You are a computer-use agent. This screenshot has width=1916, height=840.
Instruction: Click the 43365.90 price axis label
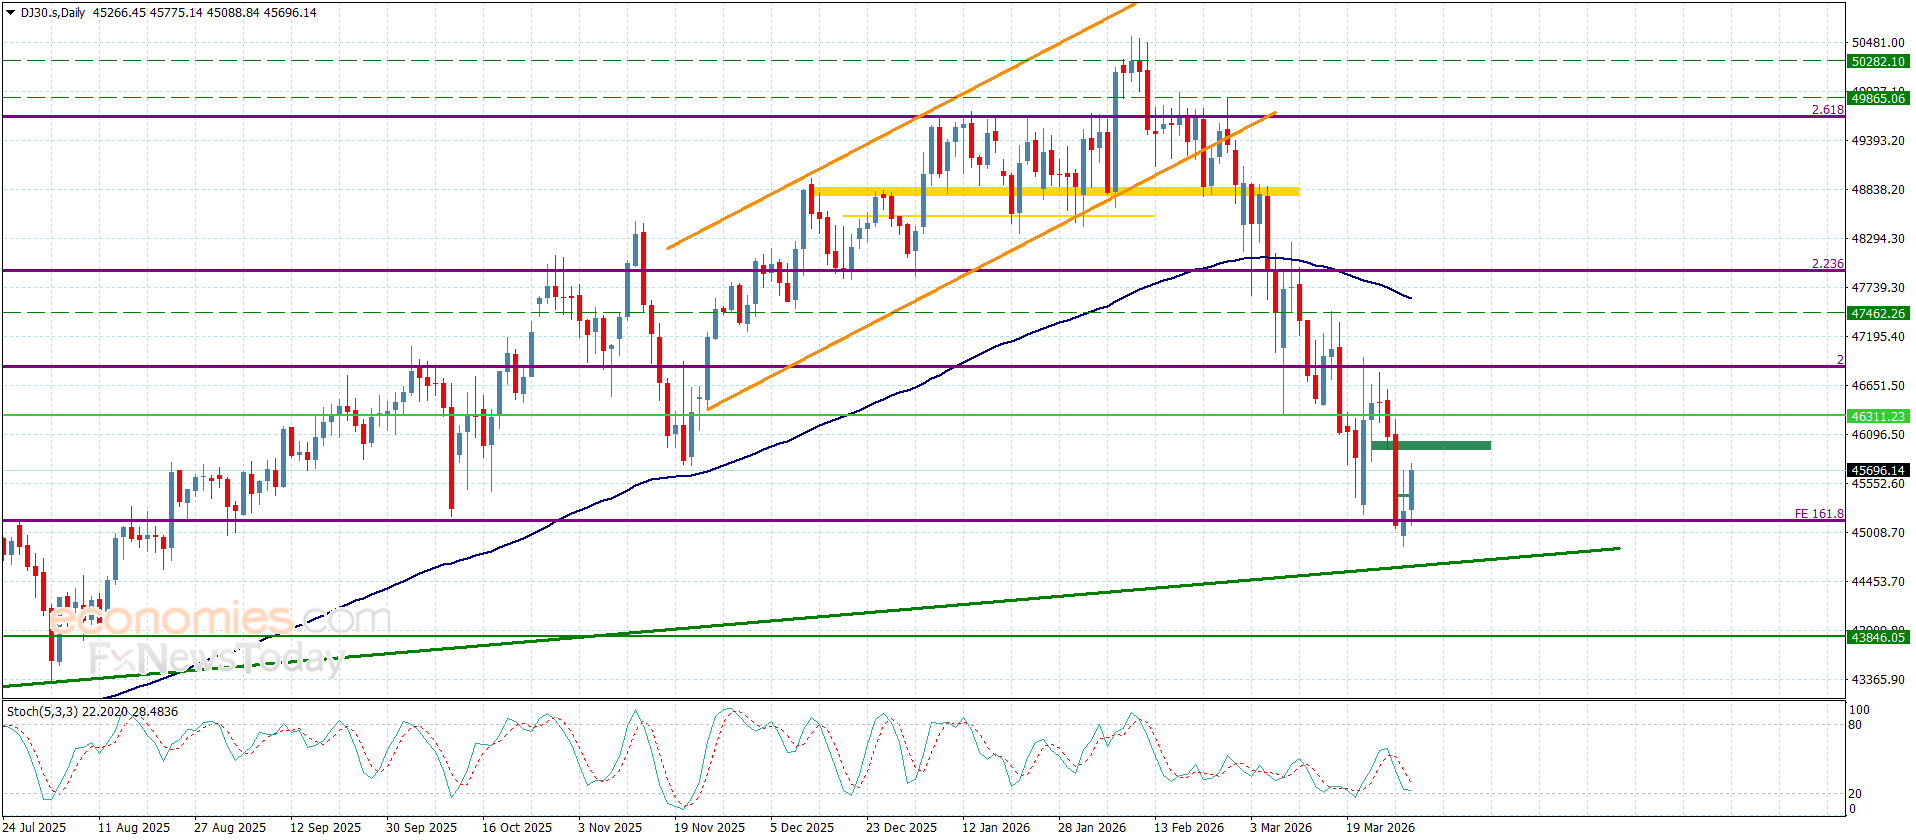[1878, 680]
